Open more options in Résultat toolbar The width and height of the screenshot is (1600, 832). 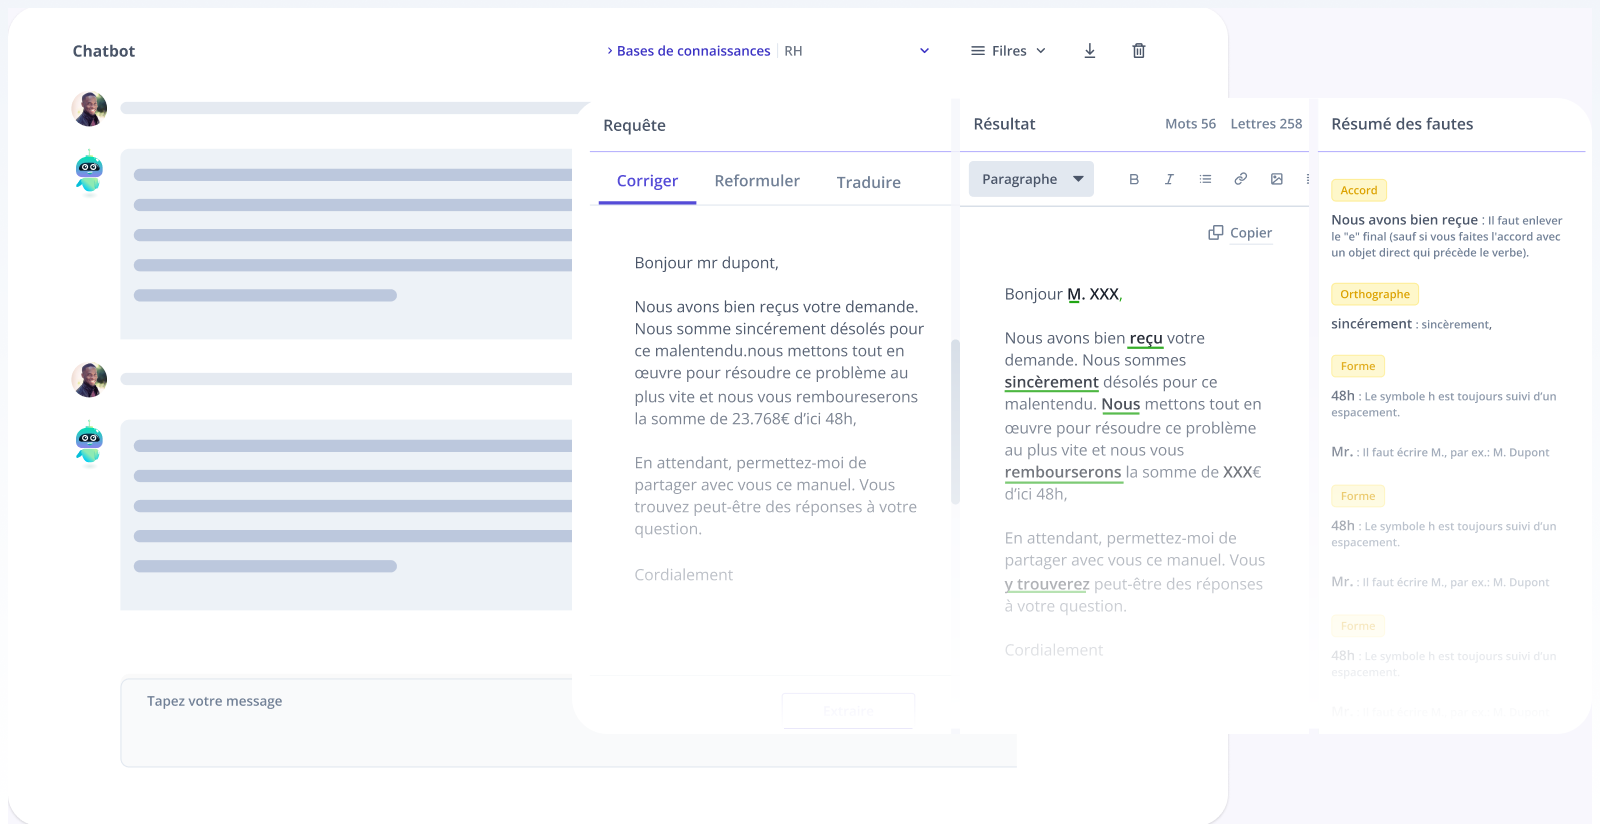[x=1307, y=179]
